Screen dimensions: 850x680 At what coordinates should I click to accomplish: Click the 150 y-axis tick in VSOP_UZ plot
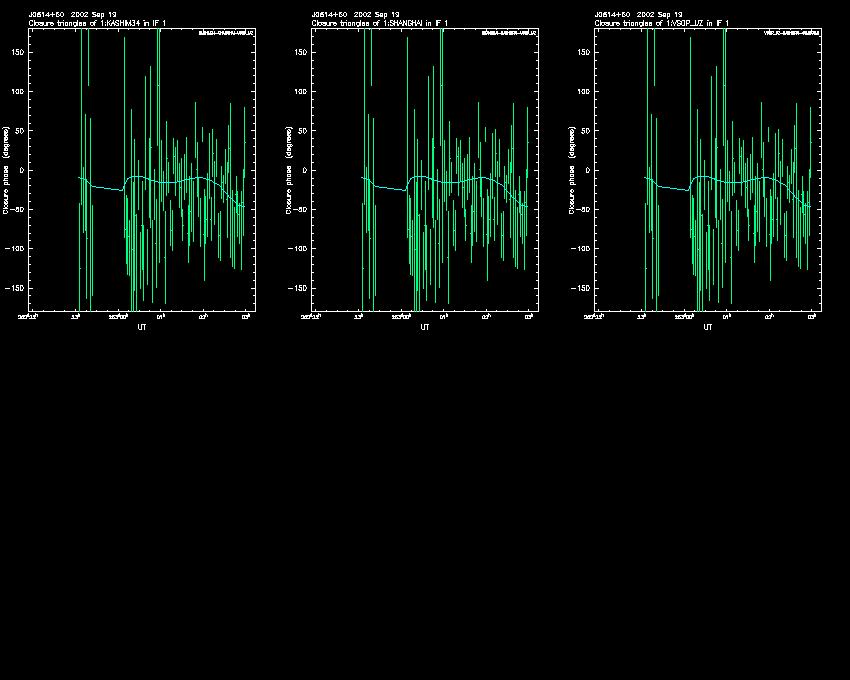point(585,53)
